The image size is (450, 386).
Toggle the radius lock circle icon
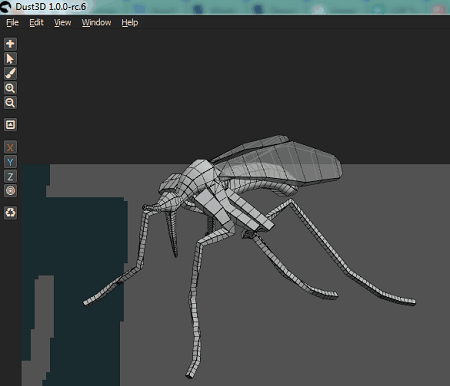point(10,191)
